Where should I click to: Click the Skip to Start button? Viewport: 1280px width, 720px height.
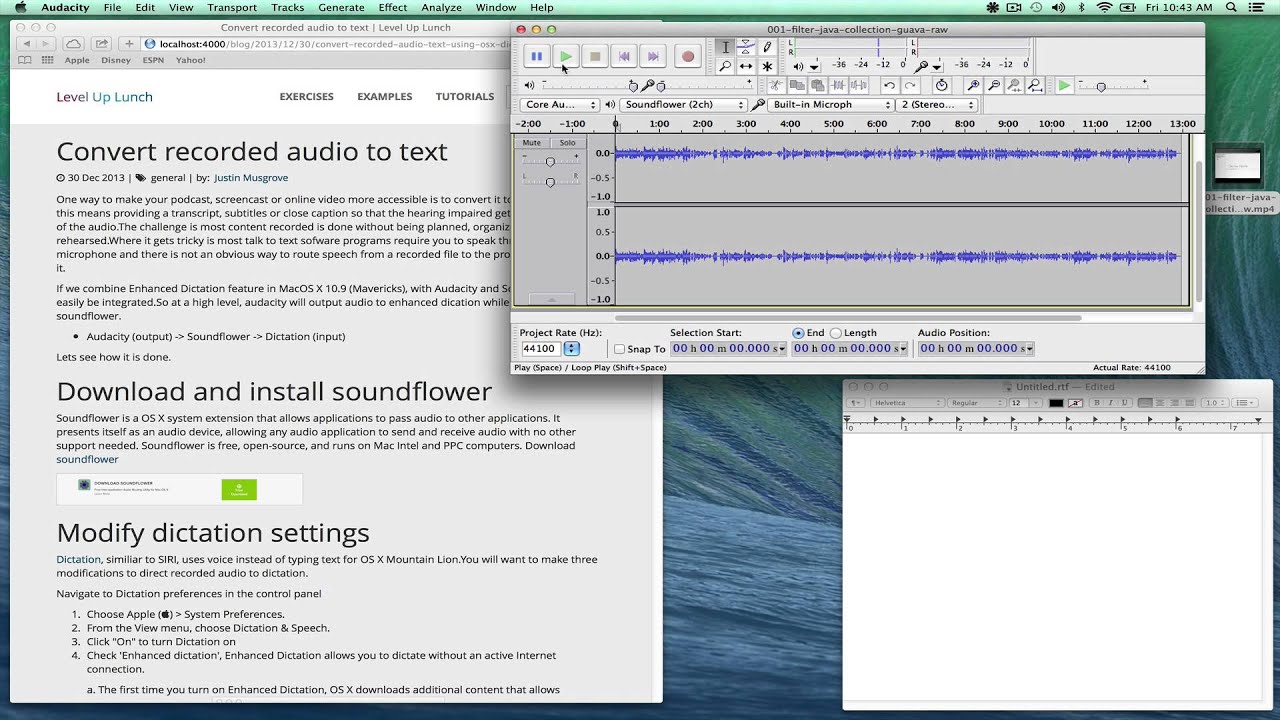[624, 57]
